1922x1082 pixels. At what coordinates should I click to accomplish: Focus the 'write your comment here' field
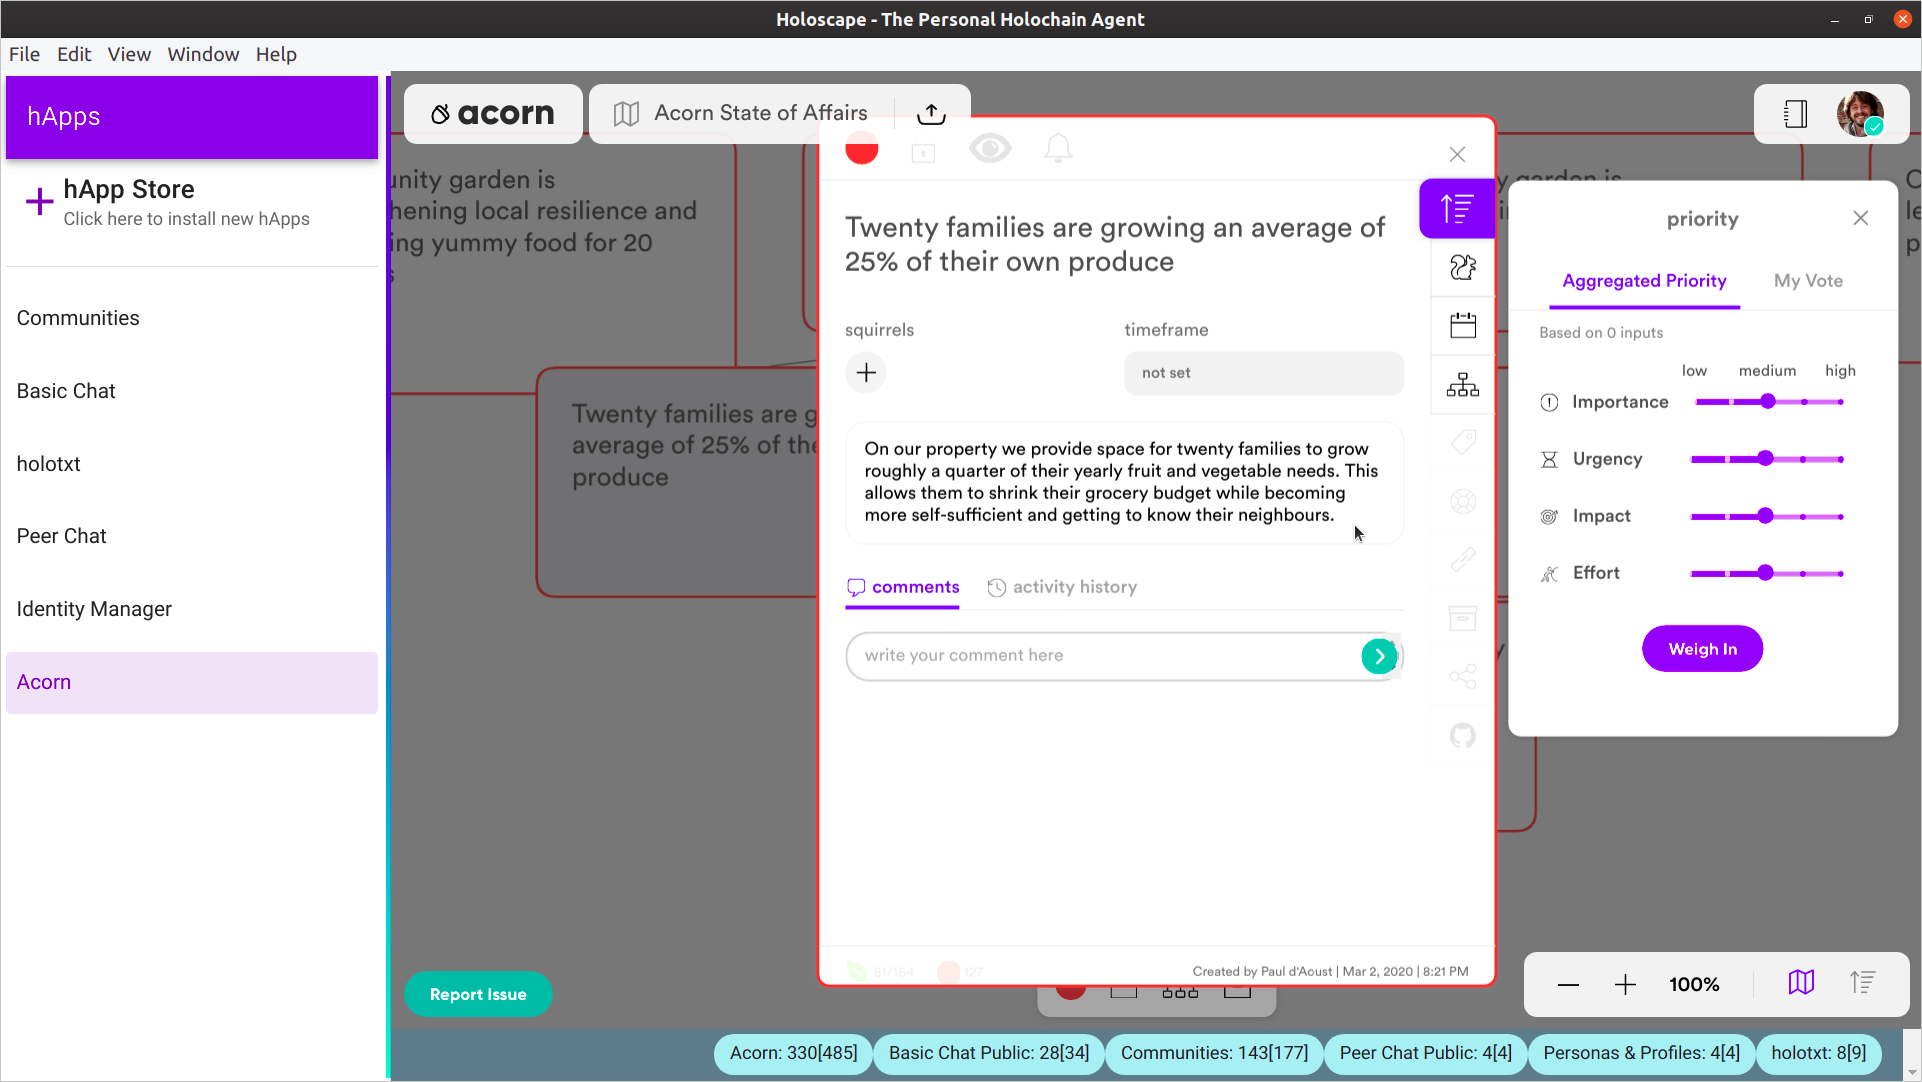pos(1103,656)
